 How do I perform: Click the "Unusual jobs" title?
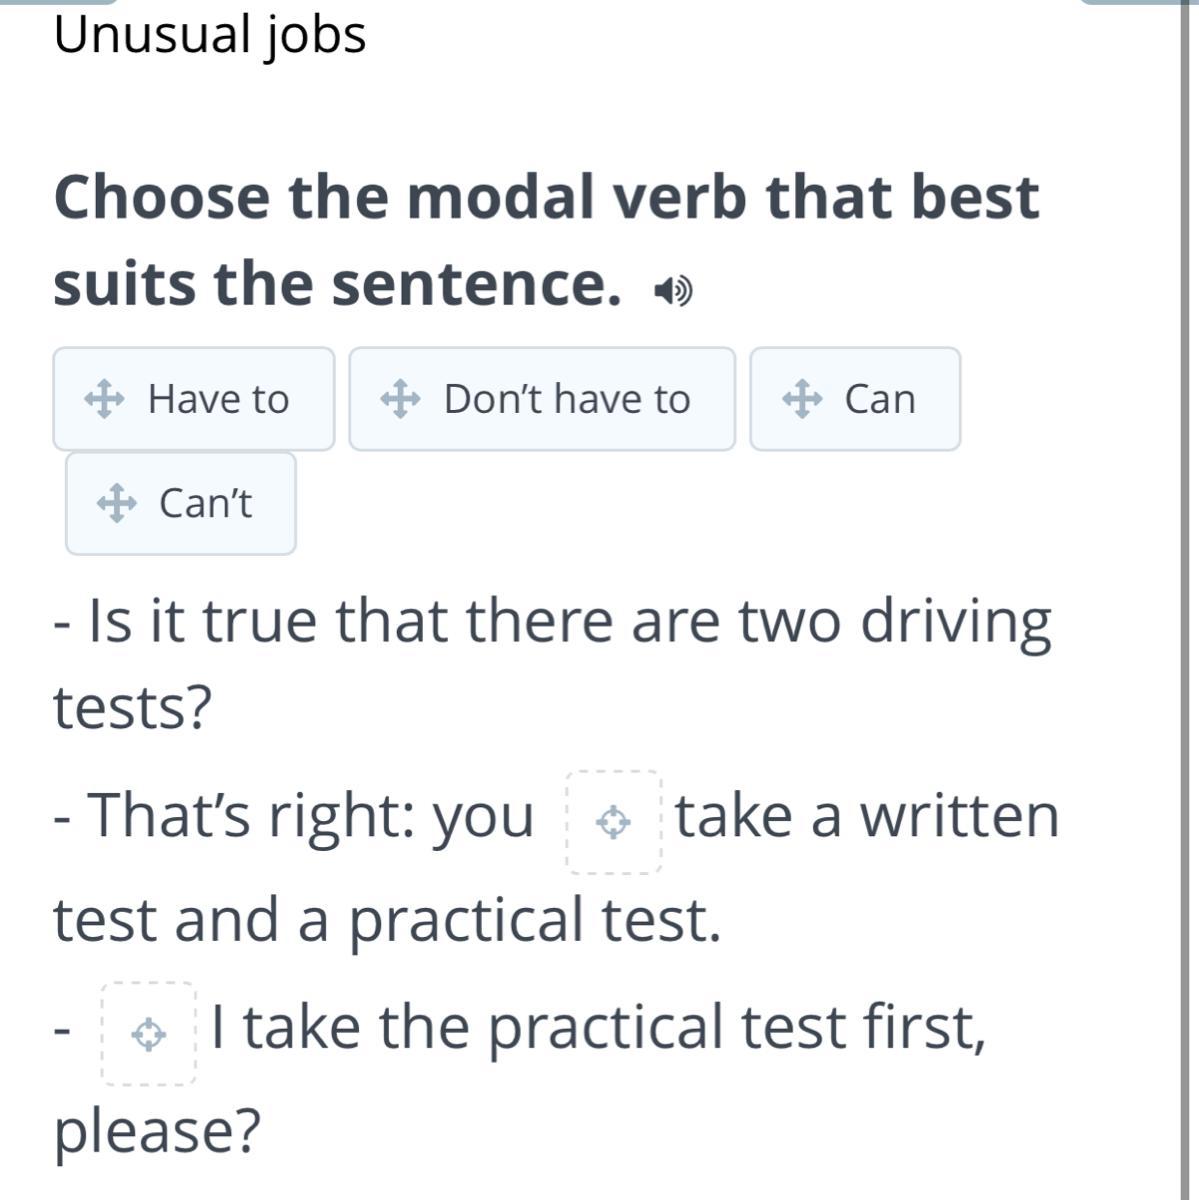click(210, 35)
